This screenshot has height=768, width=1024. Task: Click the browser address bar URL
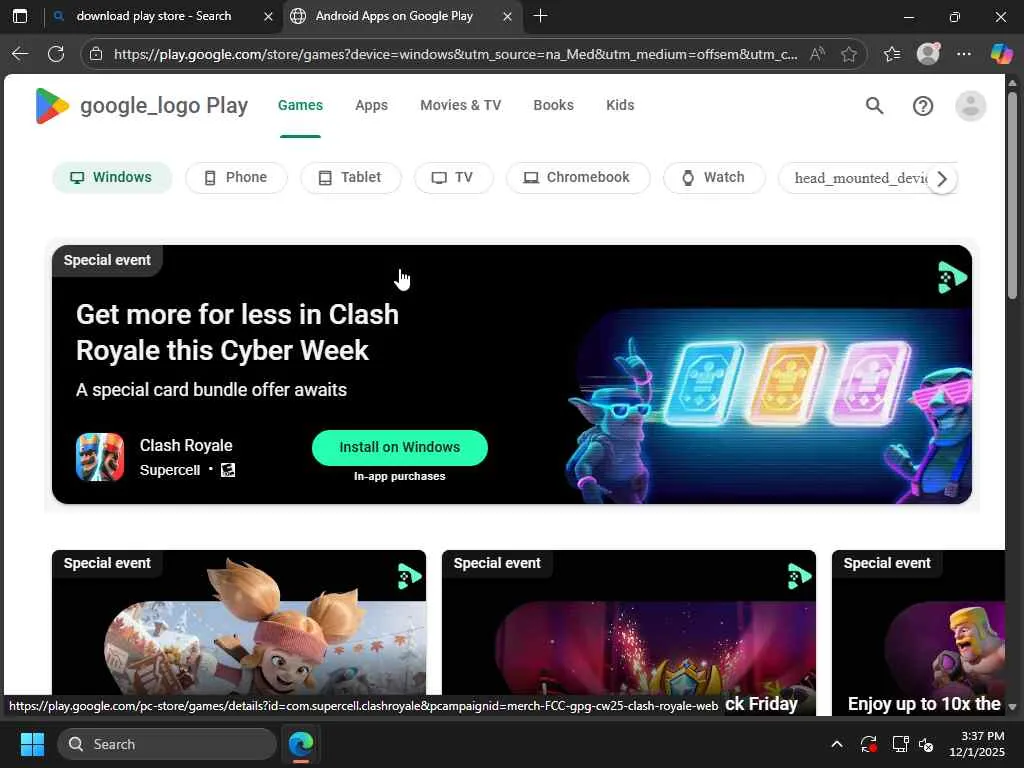(455, 54)
